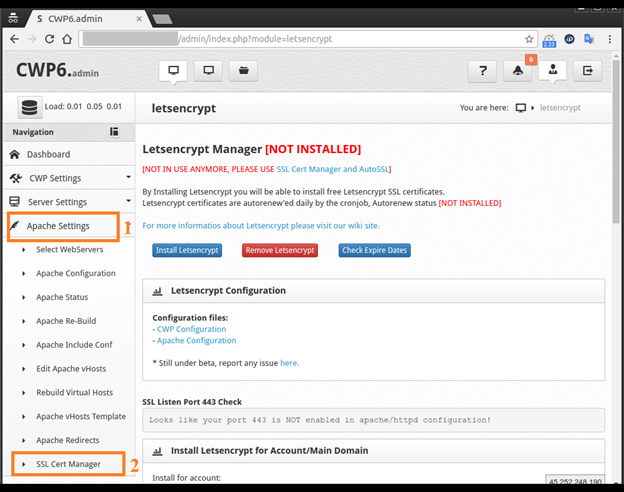624x492 pixels.
Task: Open SSL Cert Manager in the sidebar
Action: tap(68, 464)
